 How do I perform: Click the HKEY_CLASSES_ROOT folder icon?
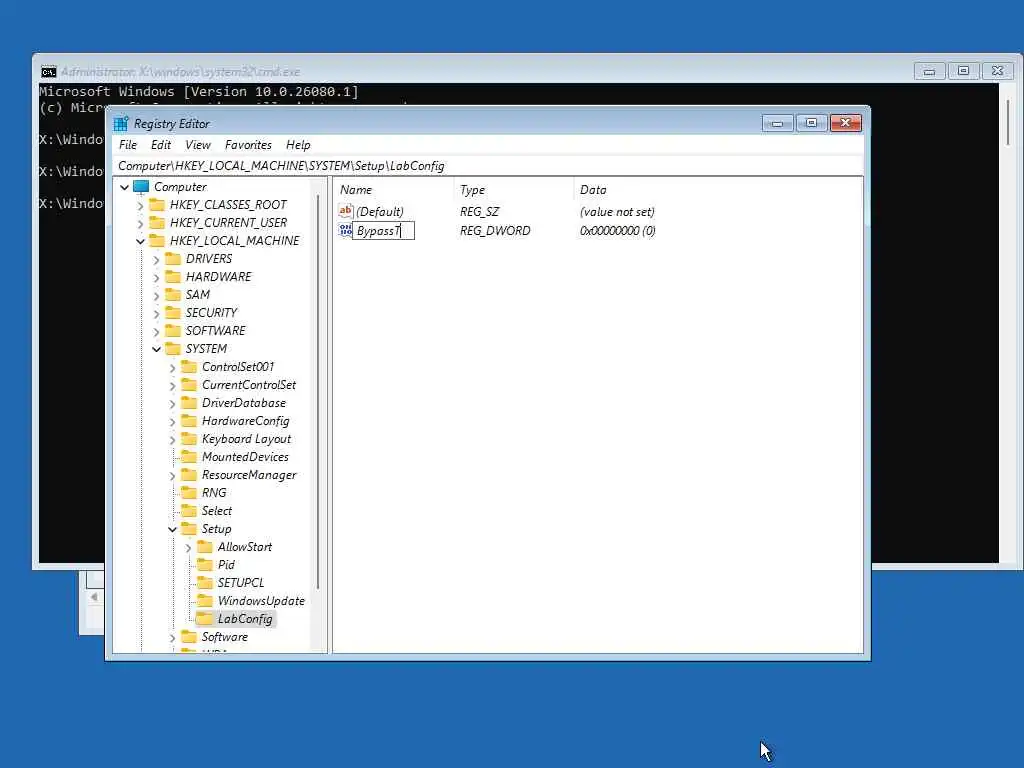pyautogui.click(x=157, y=205)
